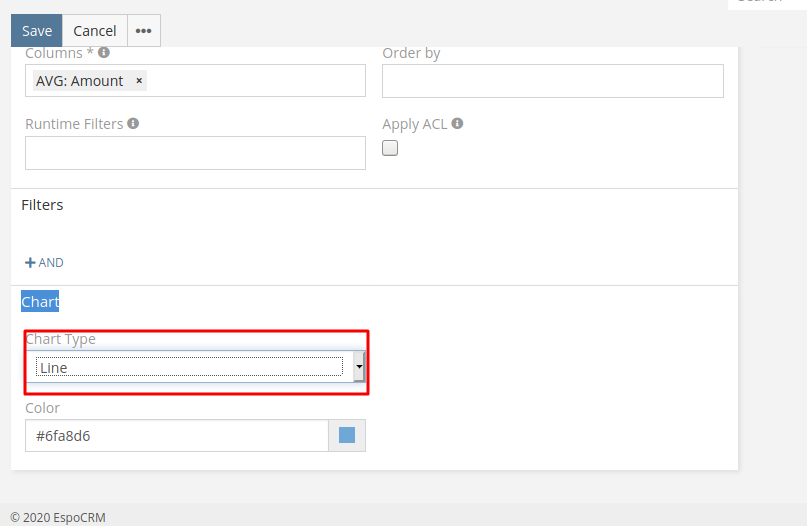Add an AND filter group
The width and height of the screenshot is (807, 526).
coord(44,263)
